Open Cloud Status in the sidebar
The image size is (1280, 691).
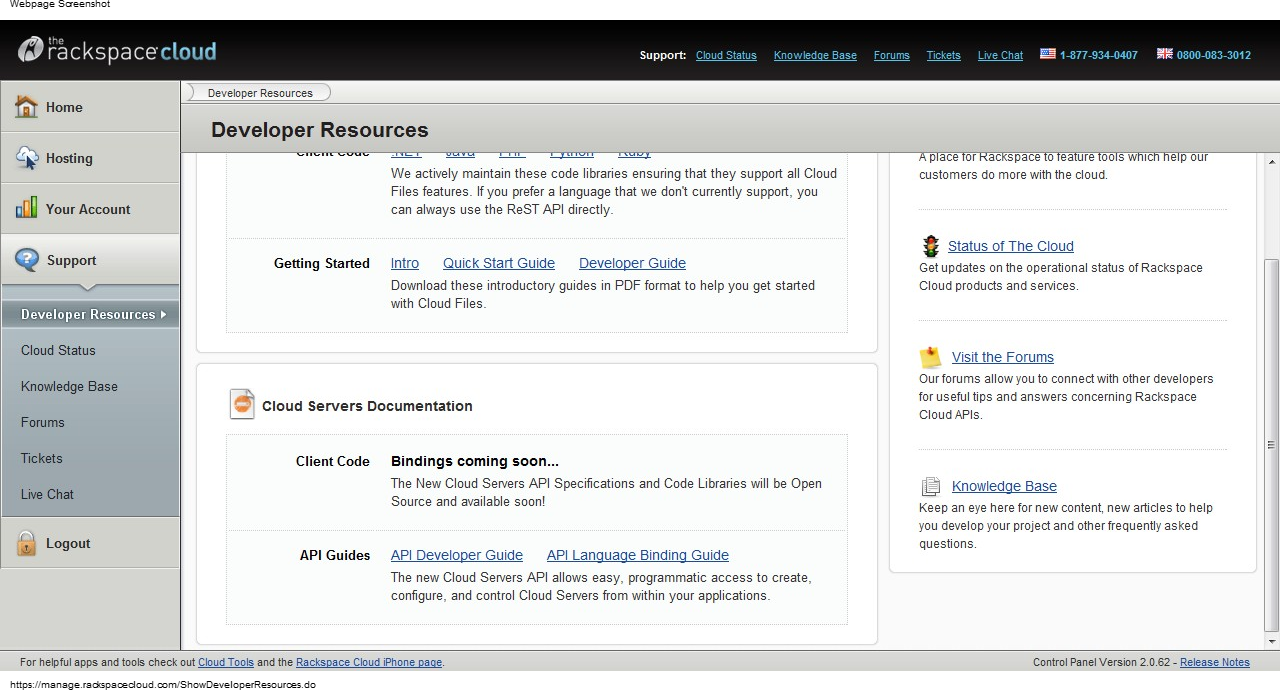click(58, 350)
